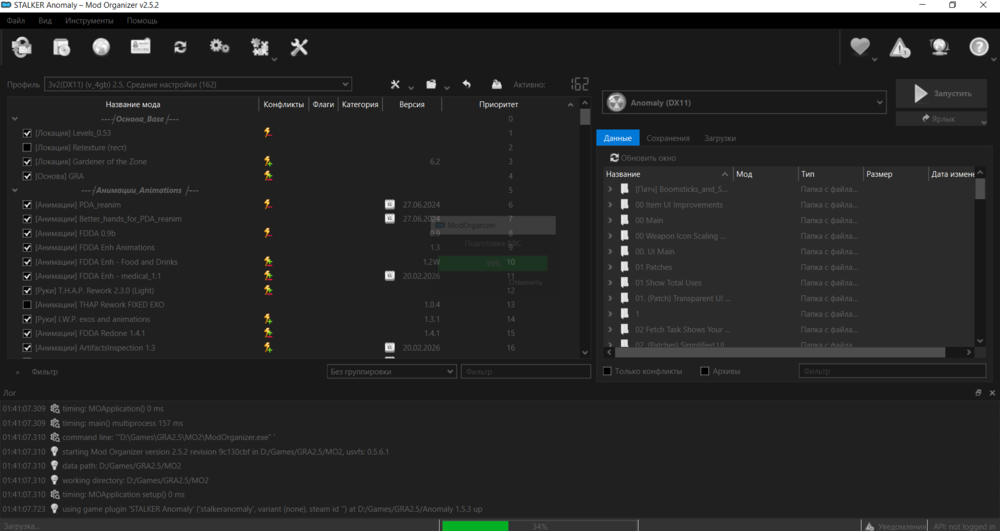Click the heart endorse icon
This screenshot has width=1000, height=531.
coord(860,47)
